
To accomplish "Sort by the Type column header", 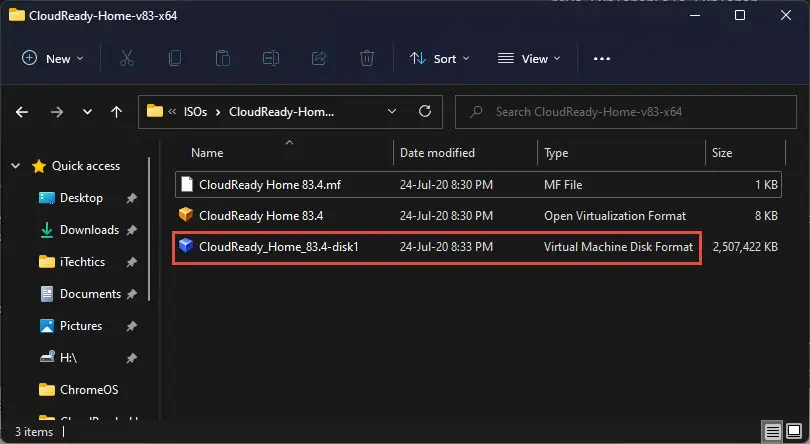I will pos(556,153).
